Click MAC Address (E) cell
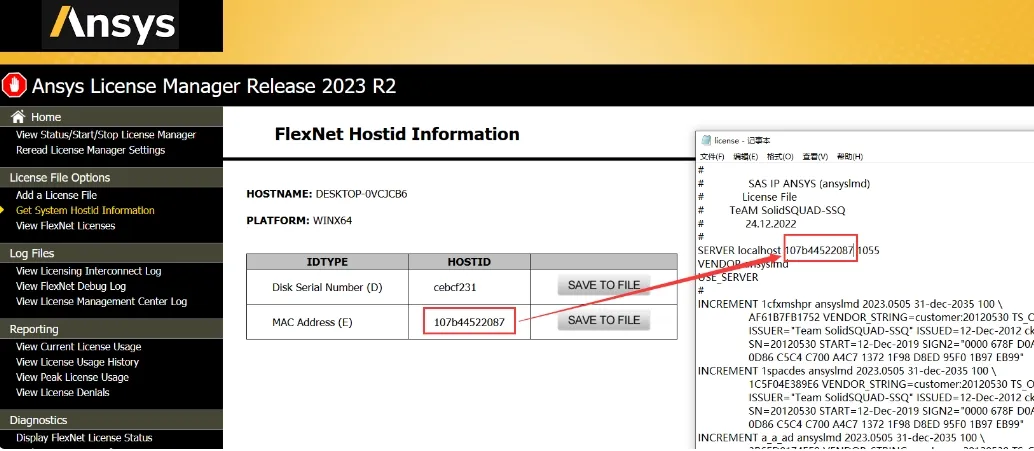 coord(313,322)
